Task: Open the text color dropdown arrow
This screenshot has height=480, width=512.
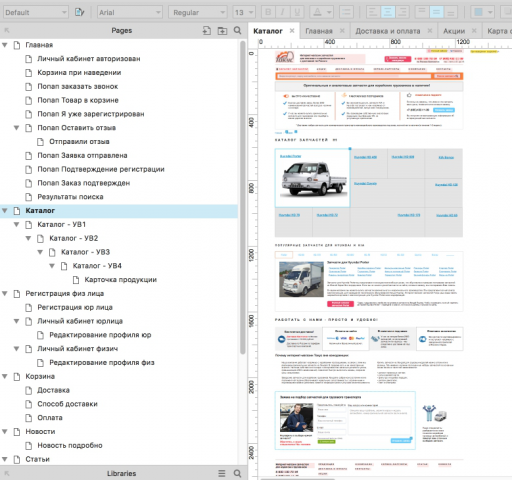Action: [329, 13]
